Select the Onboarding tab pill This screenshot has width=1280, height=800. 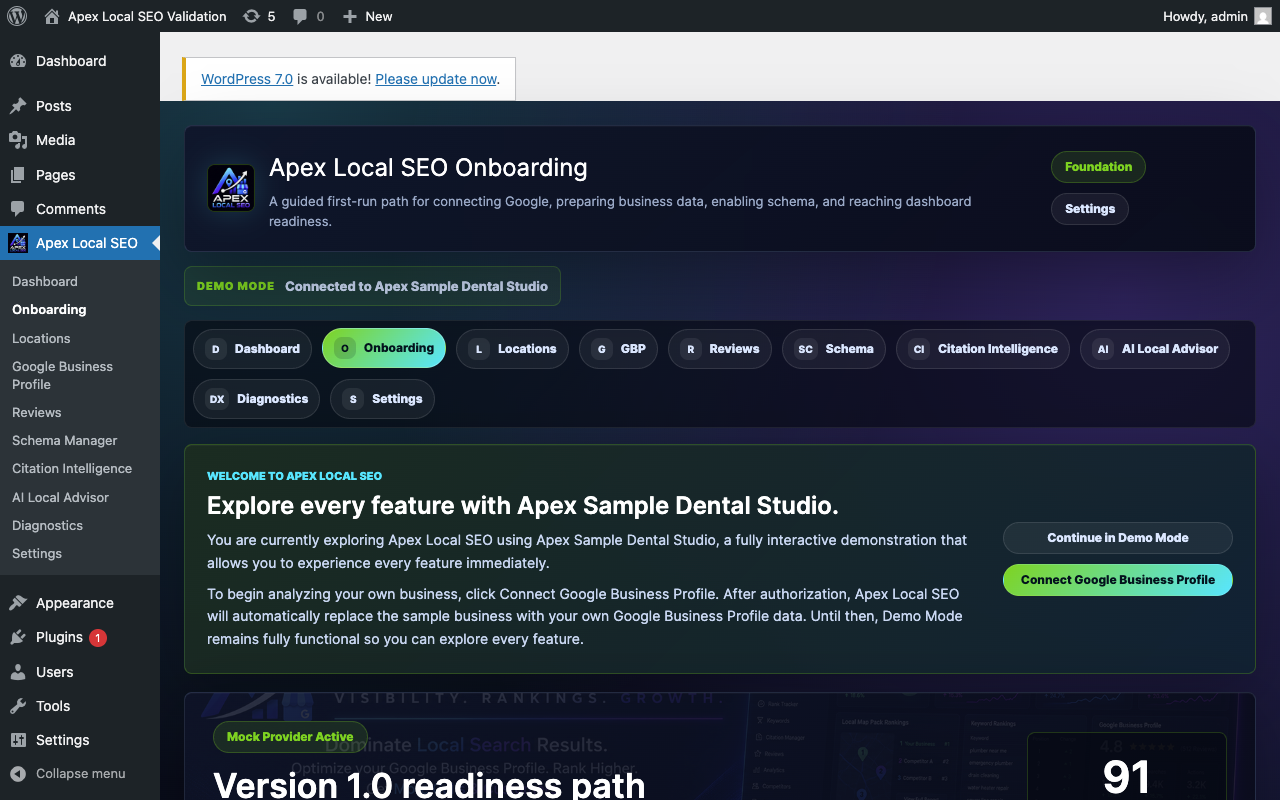(384, 348)
